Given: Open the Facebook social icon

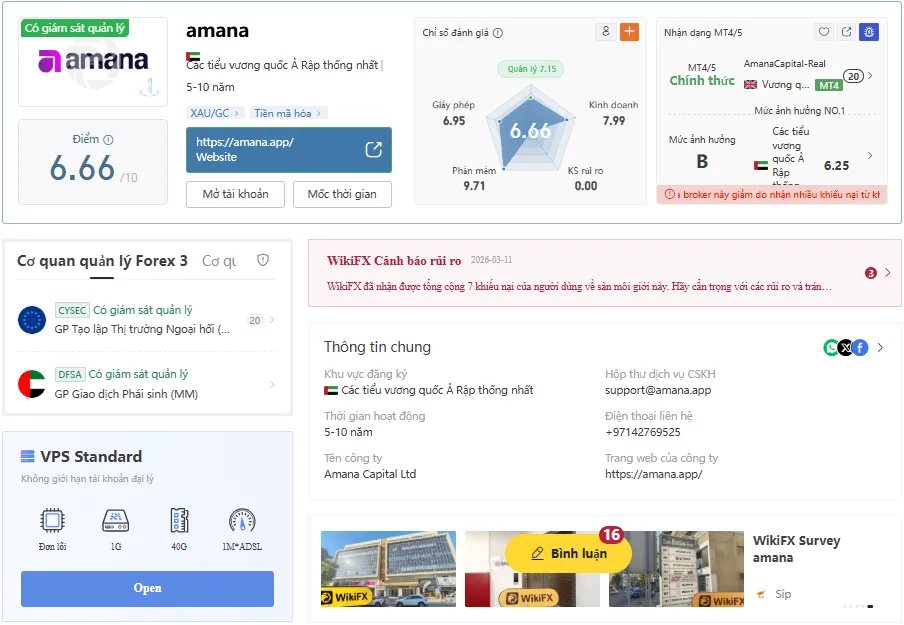Looking at the screenshot, I should 860,348.
